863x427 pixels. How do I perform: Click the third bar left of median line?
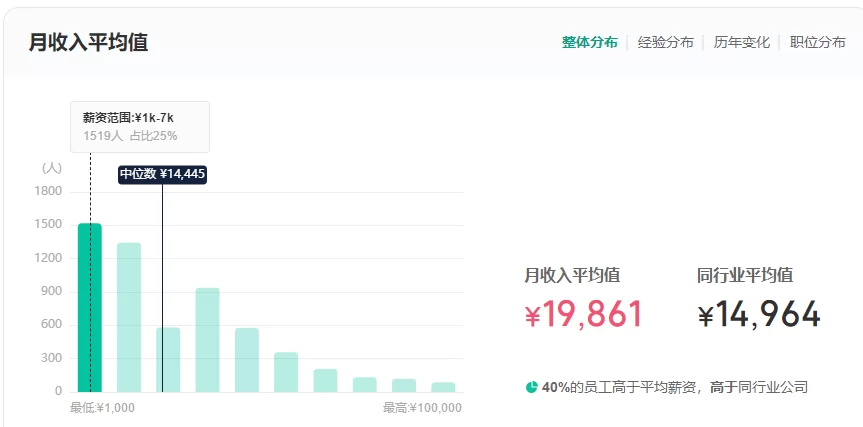168,360
